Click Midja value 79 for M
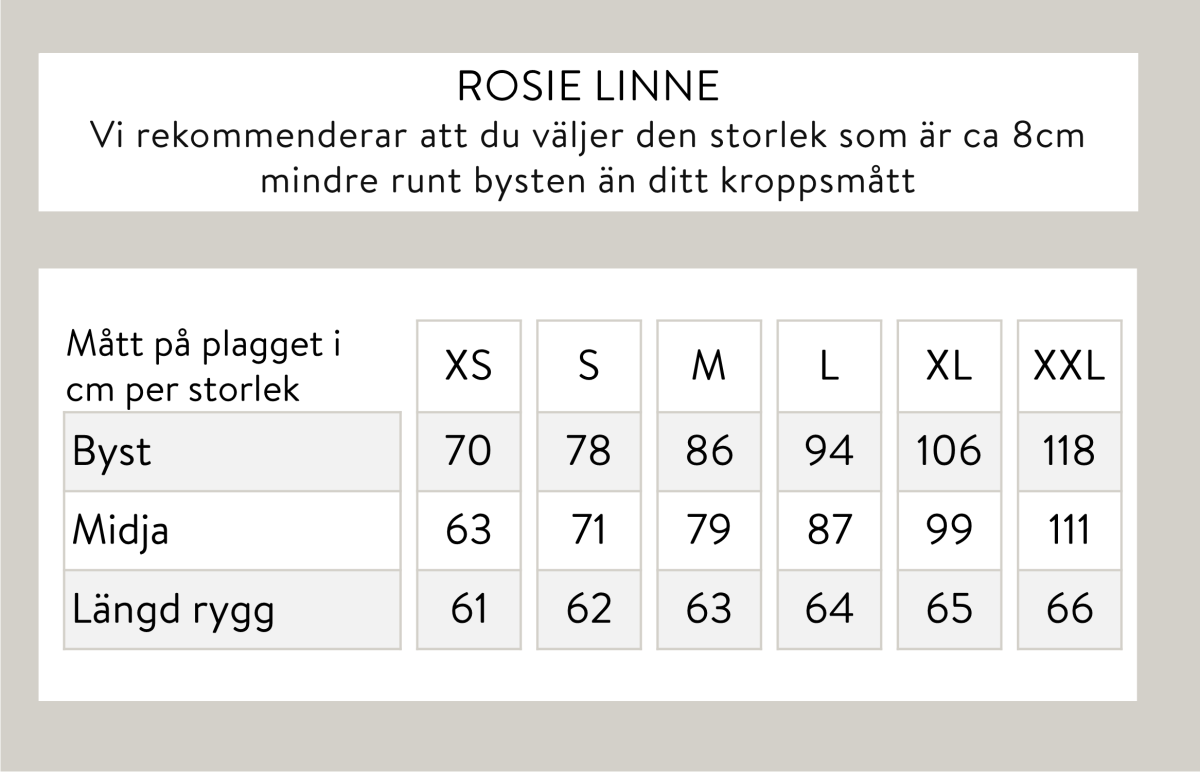The image size is (1200, 772). click(709, 530)
